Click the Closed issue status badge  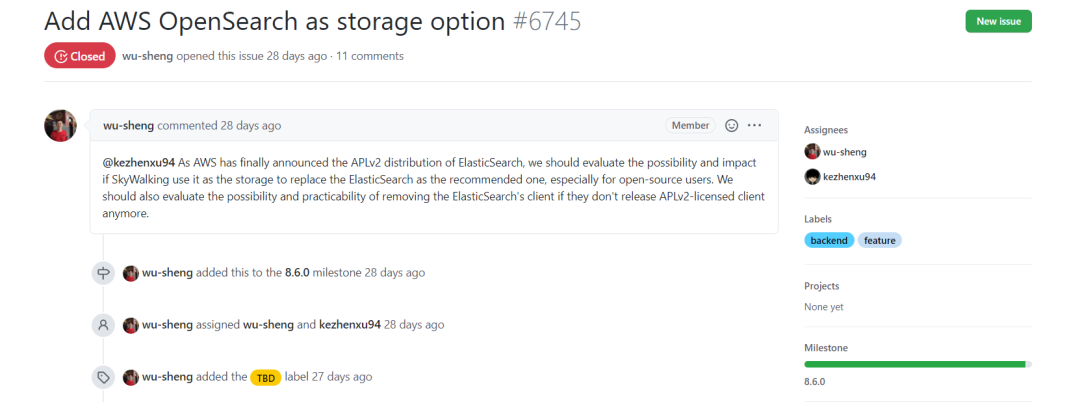pos(79,56)
